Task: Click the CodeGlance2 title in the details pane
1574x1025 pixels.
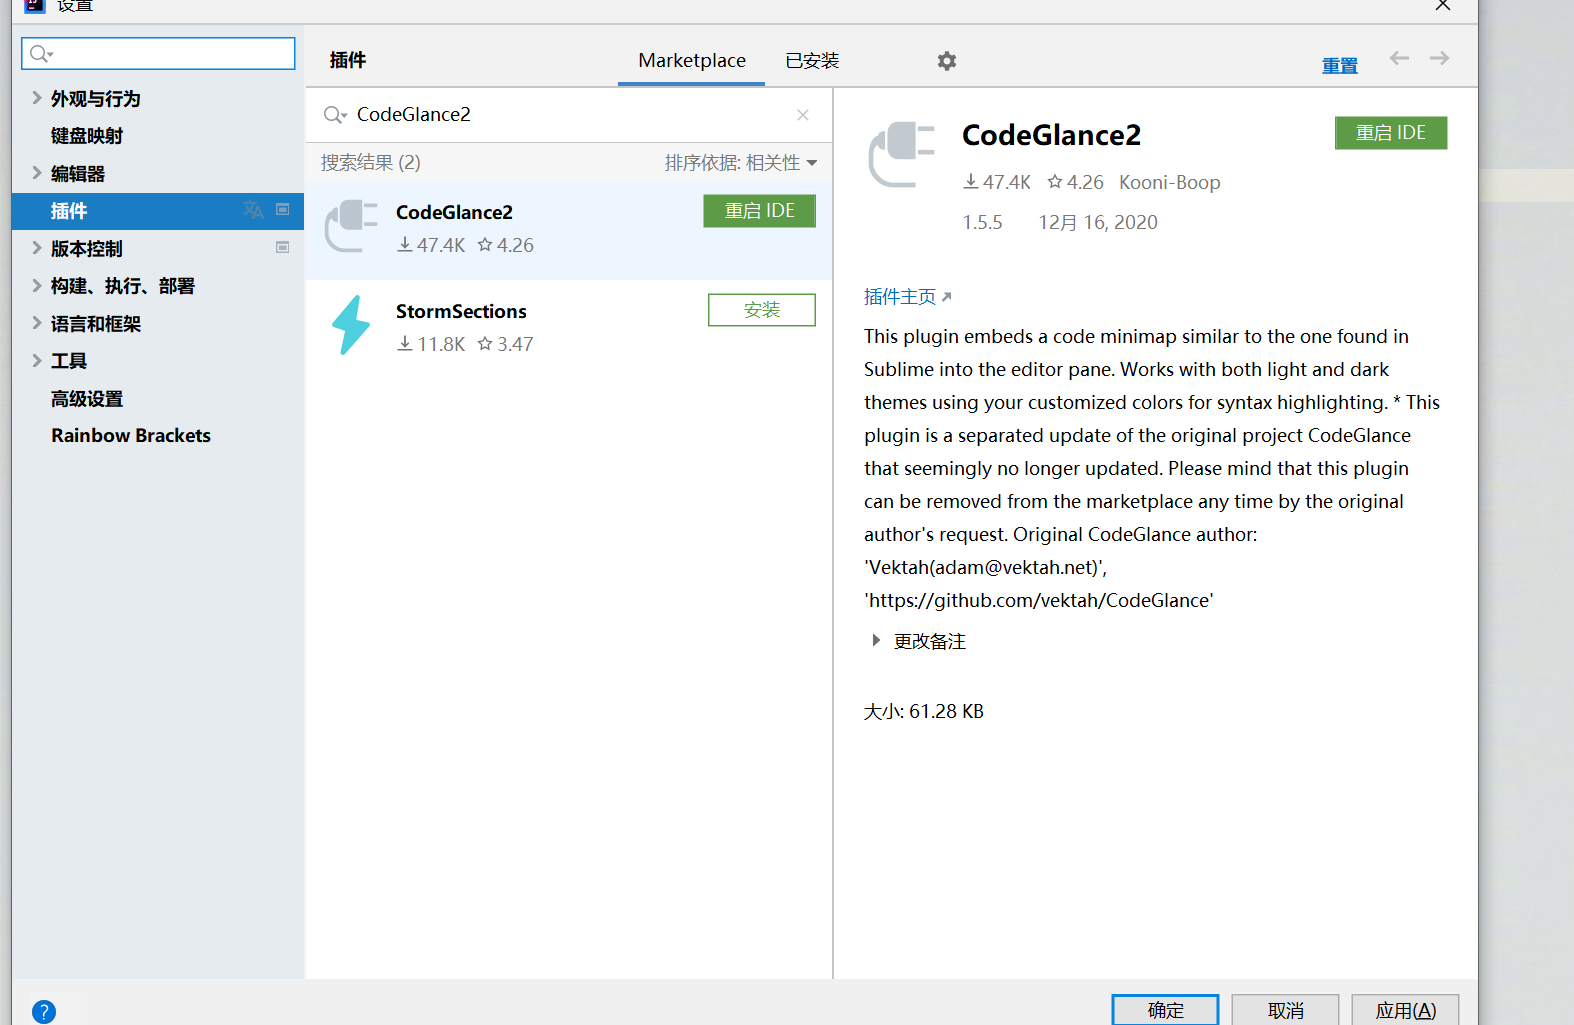Action: click(1051, 135)
